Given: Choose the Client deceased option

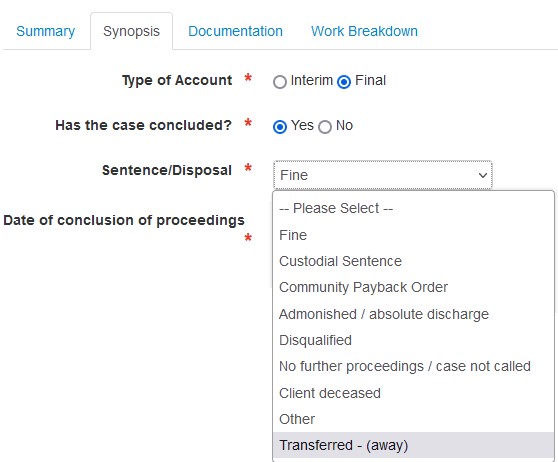Looking at the screenshot, I should pyautogui.click(x=414, y=393).
